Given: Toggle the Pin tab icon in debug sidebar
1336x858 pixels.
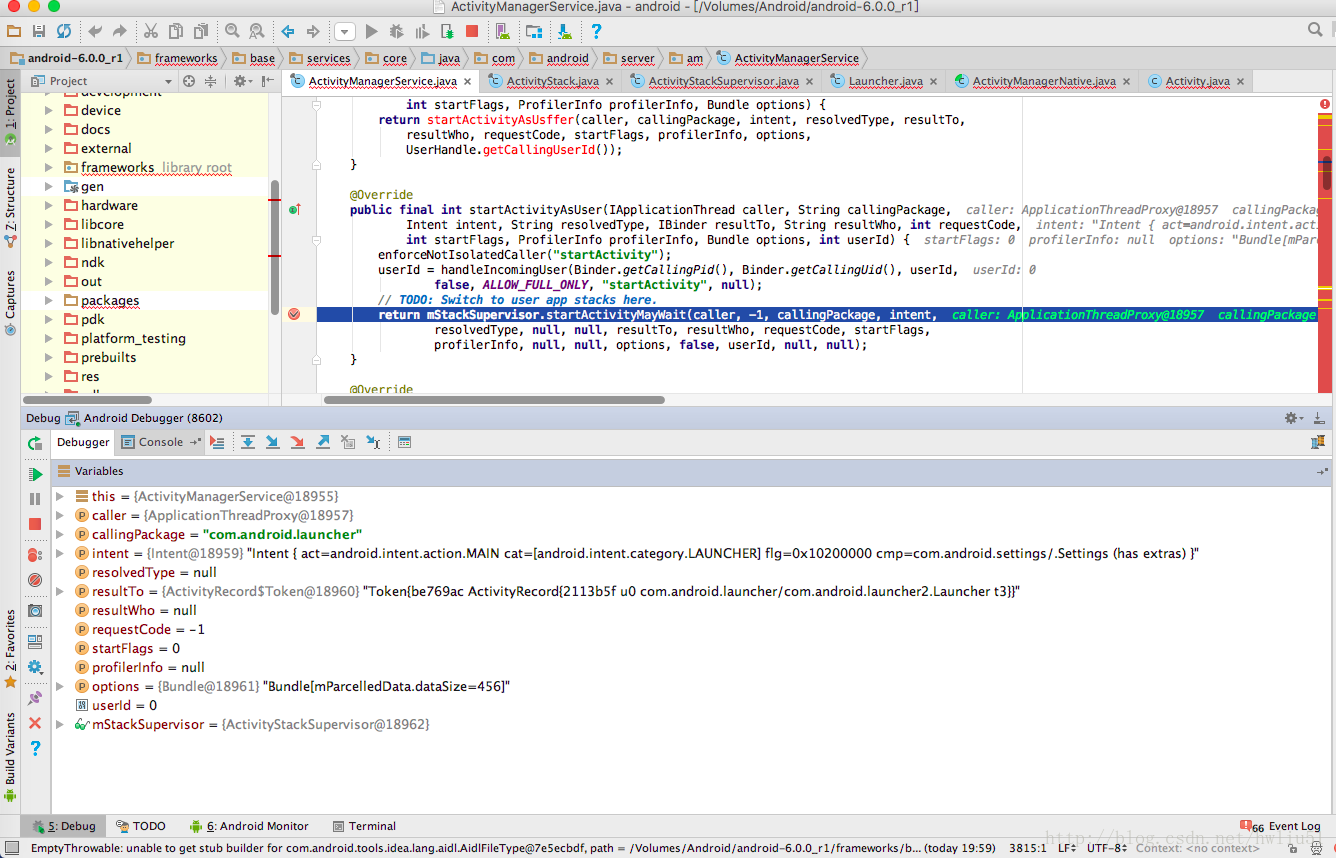Looking at the screenshot, I should [35, 698].
